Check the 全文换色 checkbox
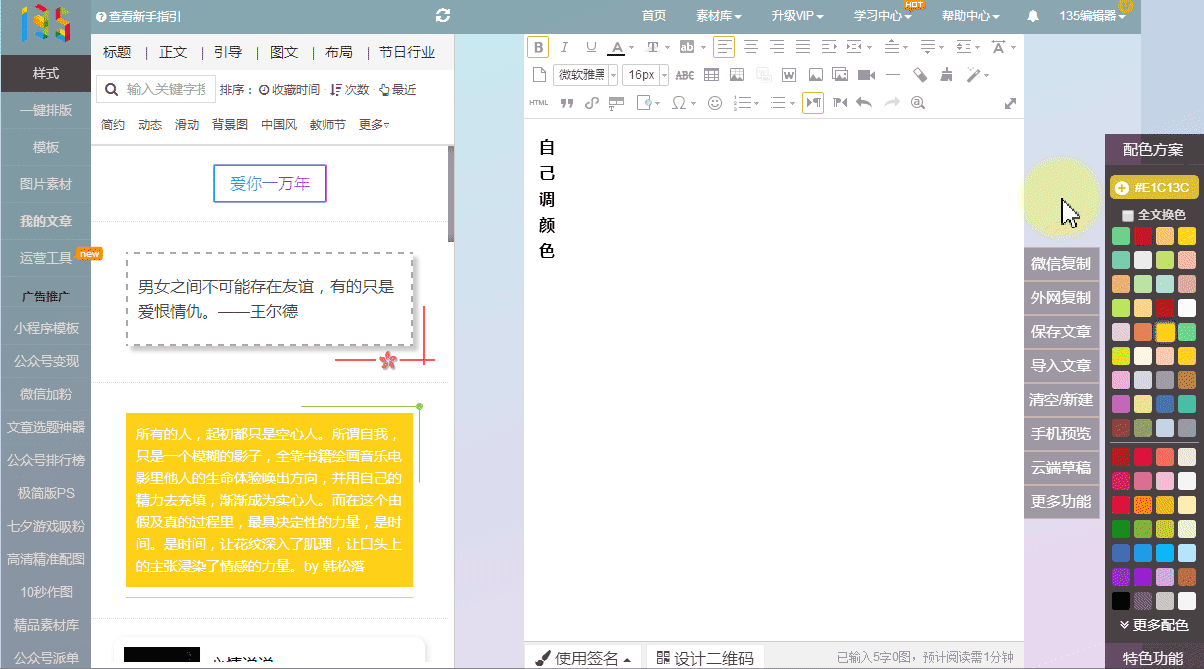 1128,215
